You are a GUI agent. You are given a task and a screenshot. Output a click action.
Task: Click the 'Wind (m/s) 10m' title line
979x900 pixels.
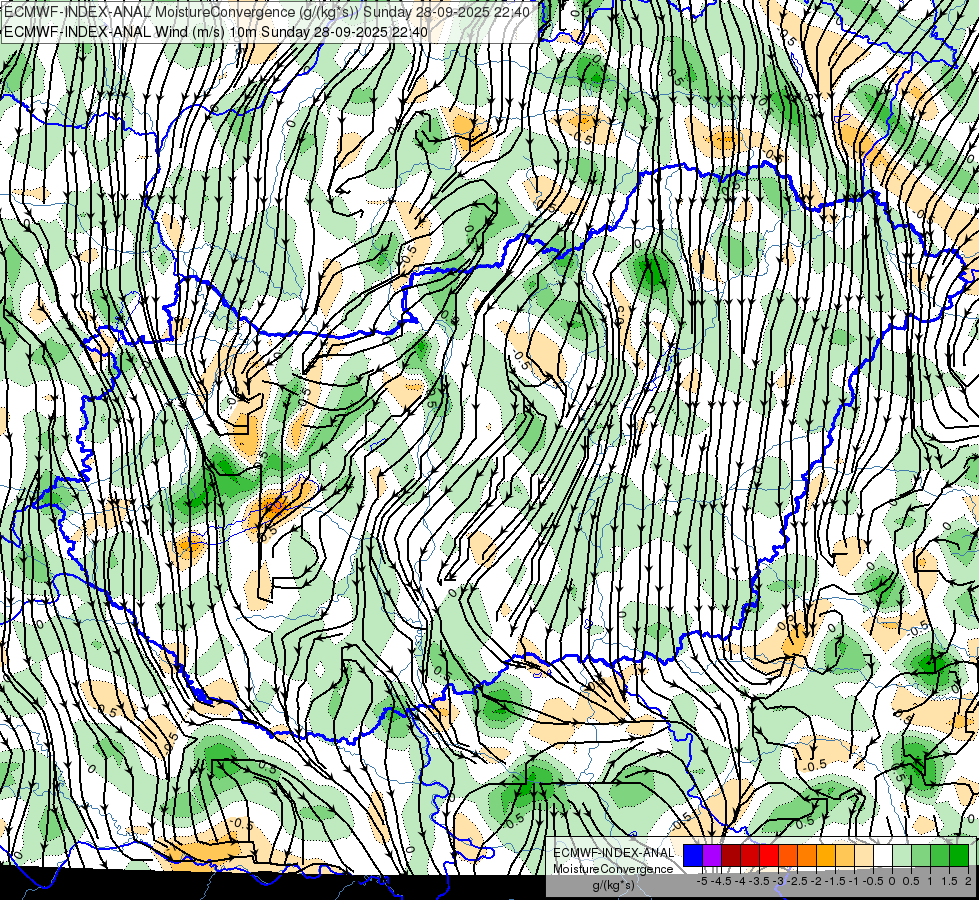[216, 31]
